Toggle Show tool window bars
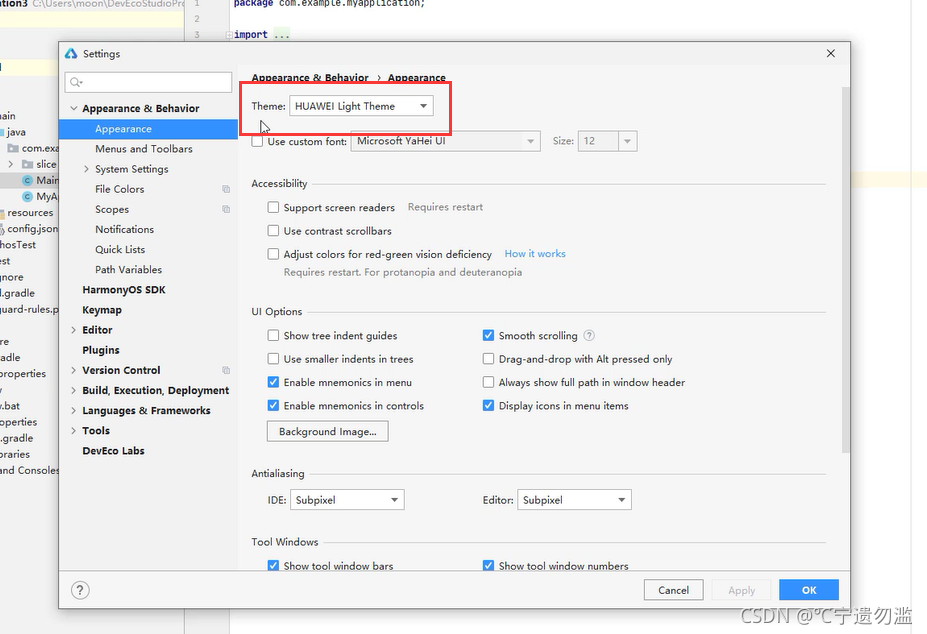The height and width of the screenshot is (634, 927). click(273, 565)
